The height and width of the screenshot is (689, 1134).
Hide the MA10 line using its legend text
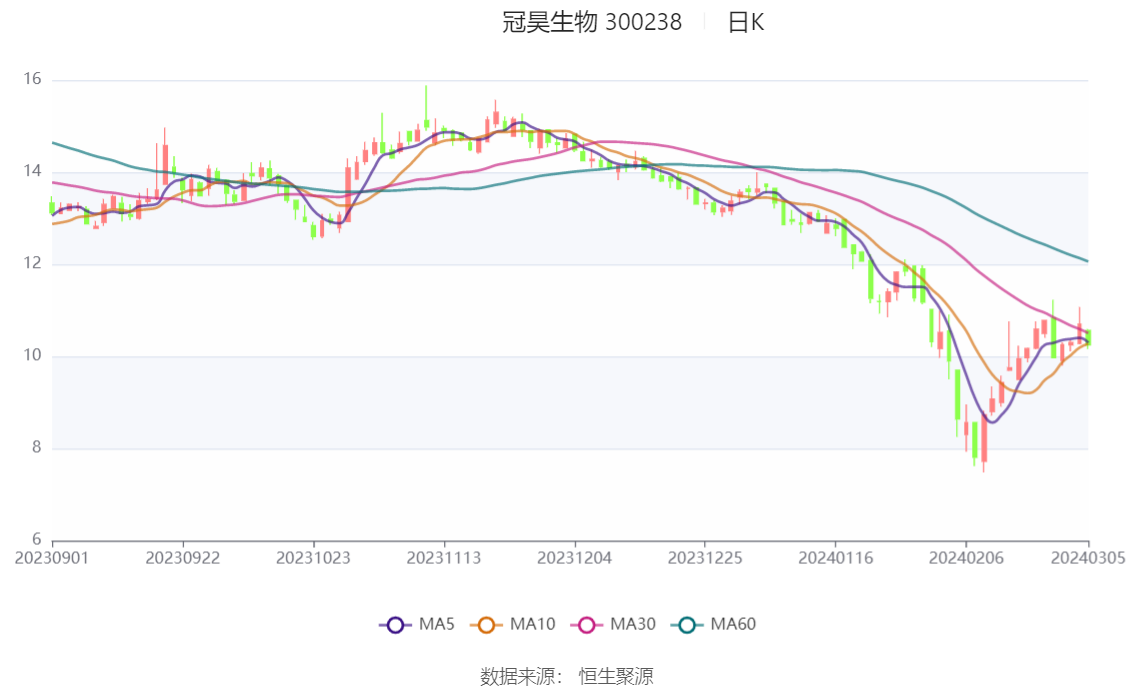click(532, 625)
